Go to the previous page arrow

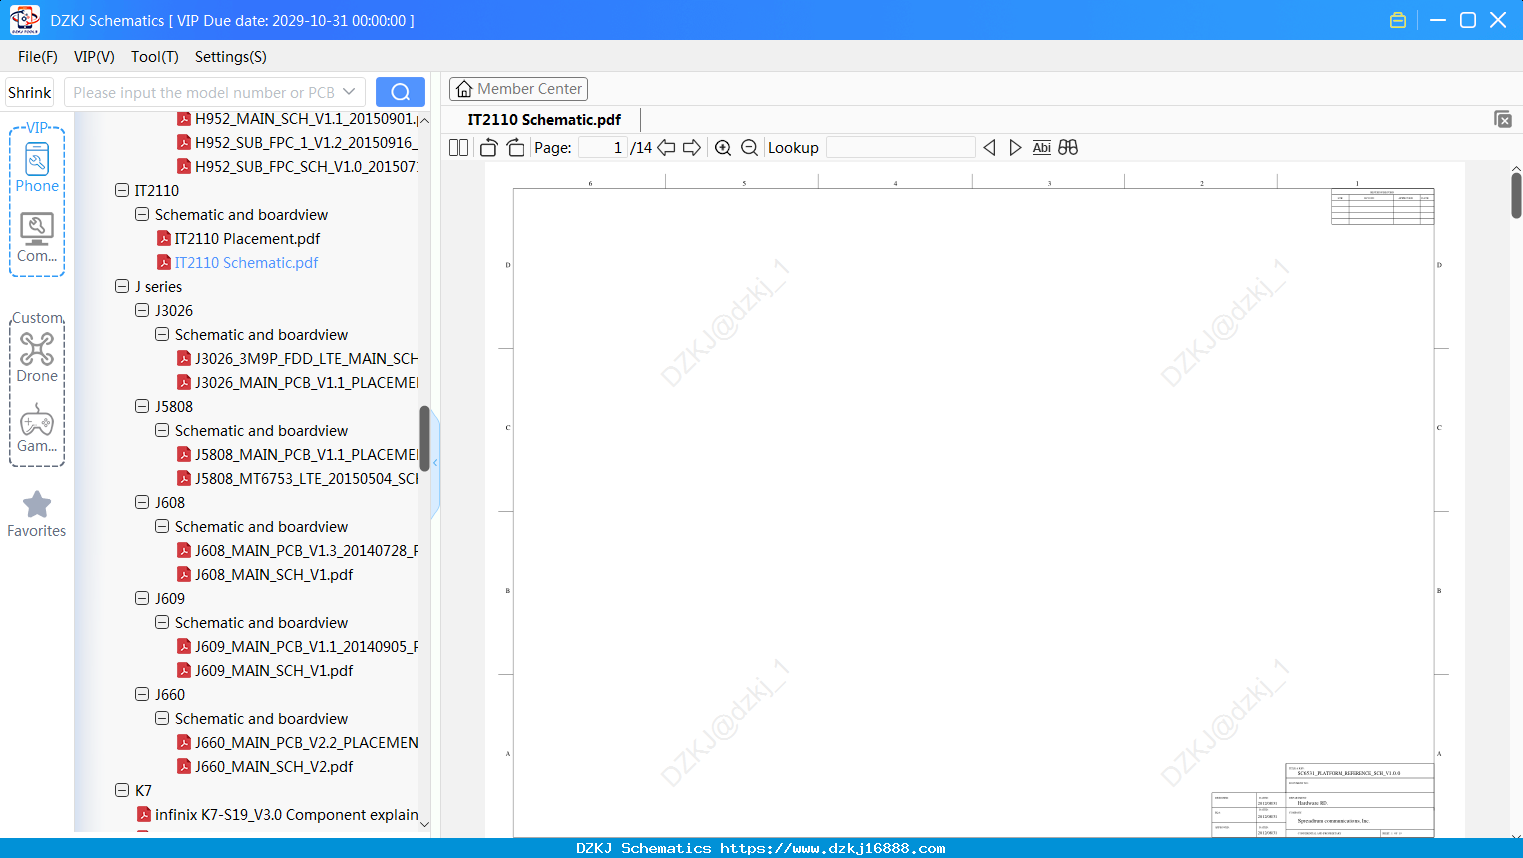pyautogui.click(x=666, y=148)
